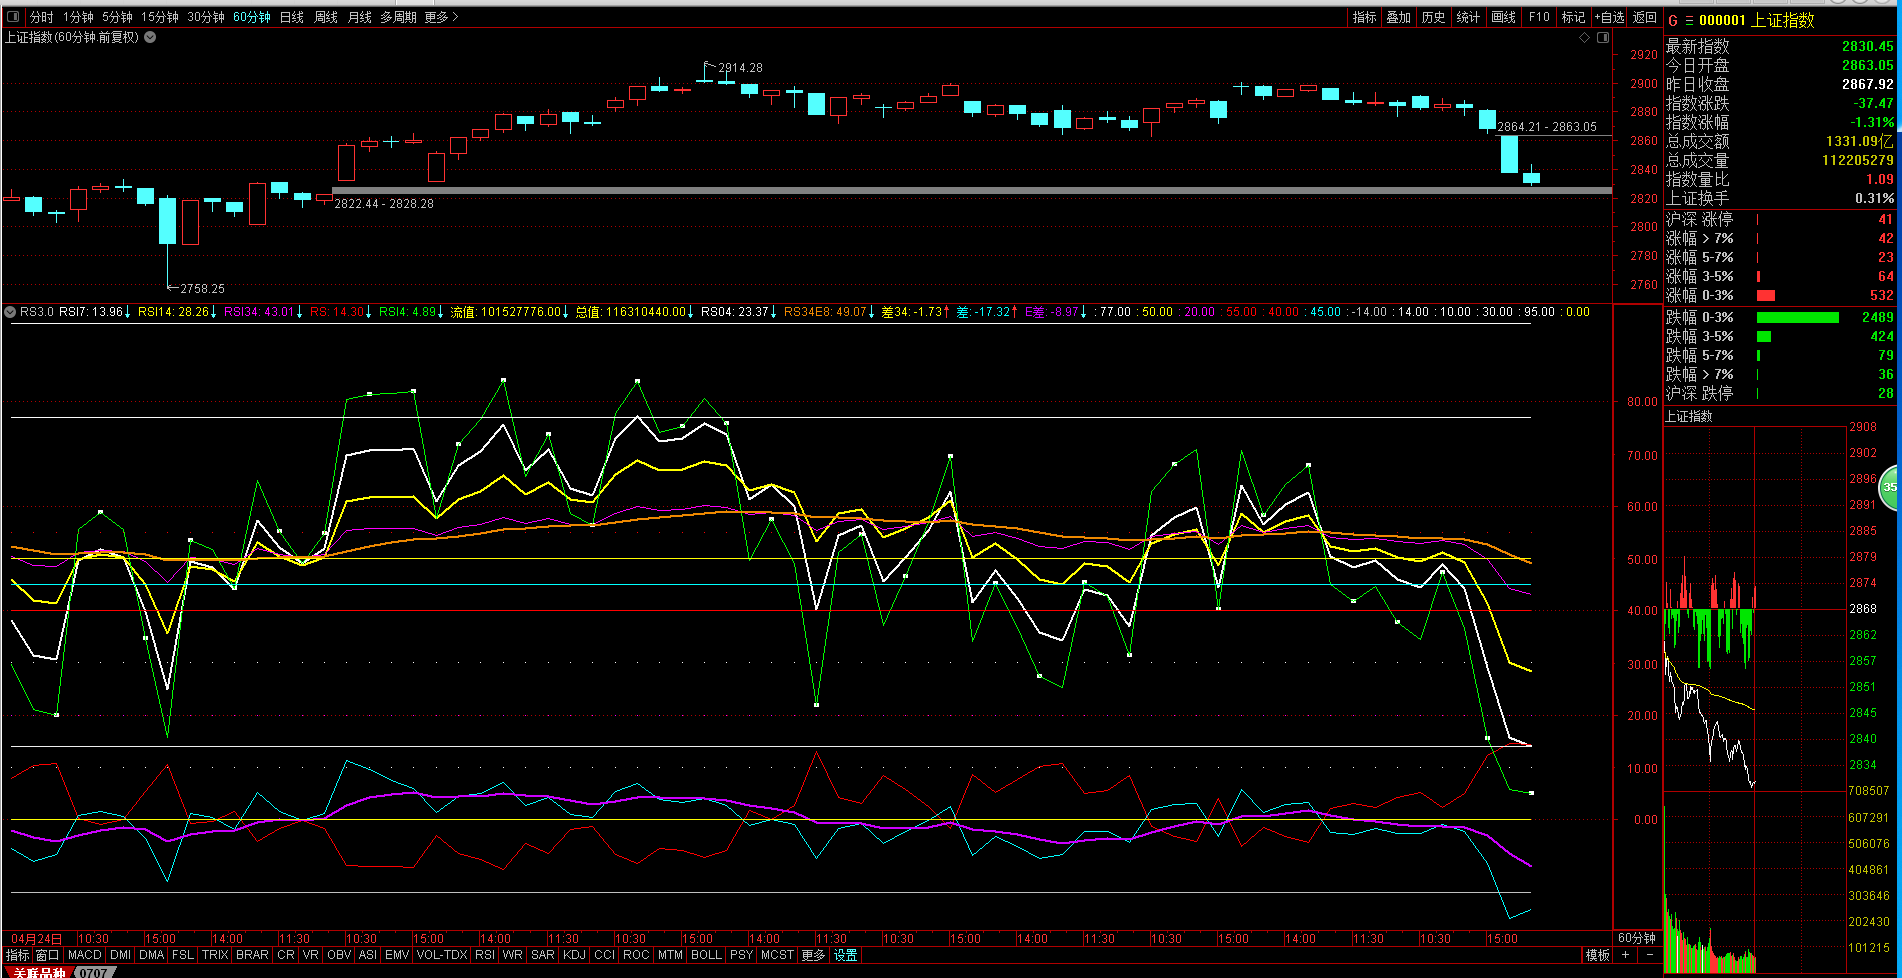Viewport: 1902px width, 978px height.
Task: Switch indicator to BRAR
Action: tap(252, 955)
